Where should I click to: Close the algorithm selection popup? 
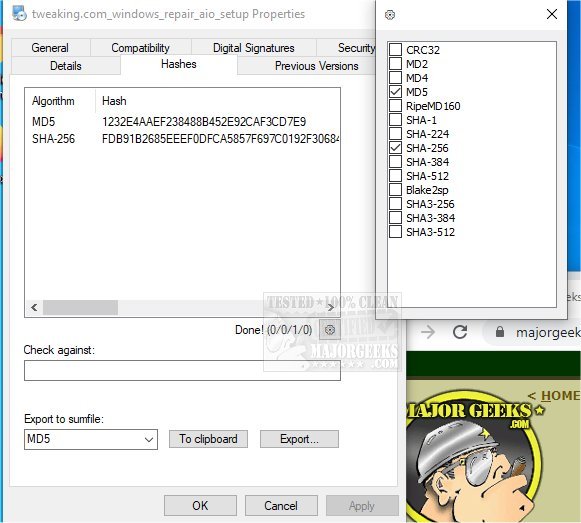552,14
